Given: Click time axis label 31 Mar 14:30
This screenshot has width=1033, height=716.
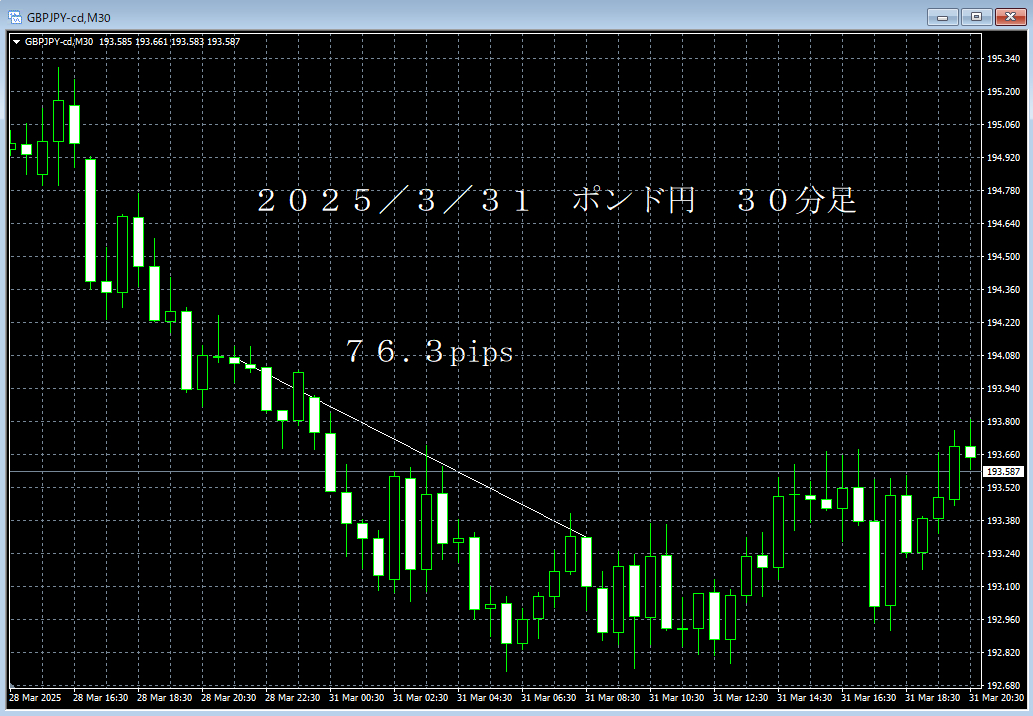Looking at the screenshot, I should point(804,698).
